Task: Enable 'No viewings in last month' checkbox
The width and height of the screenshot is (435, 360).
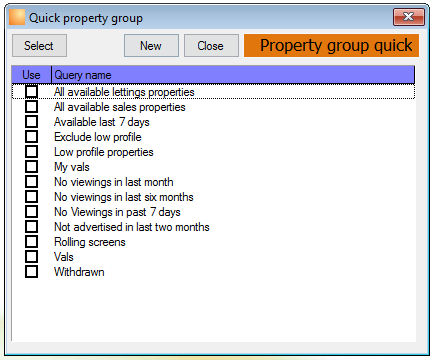Action: point(31,182)
